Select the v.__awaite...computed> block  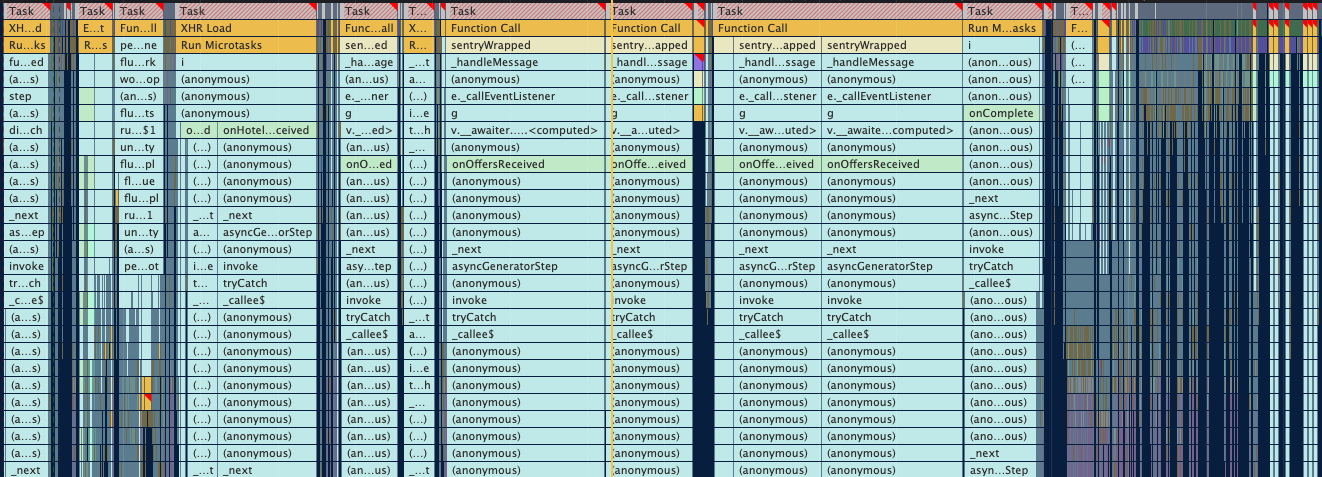(891, 130)
